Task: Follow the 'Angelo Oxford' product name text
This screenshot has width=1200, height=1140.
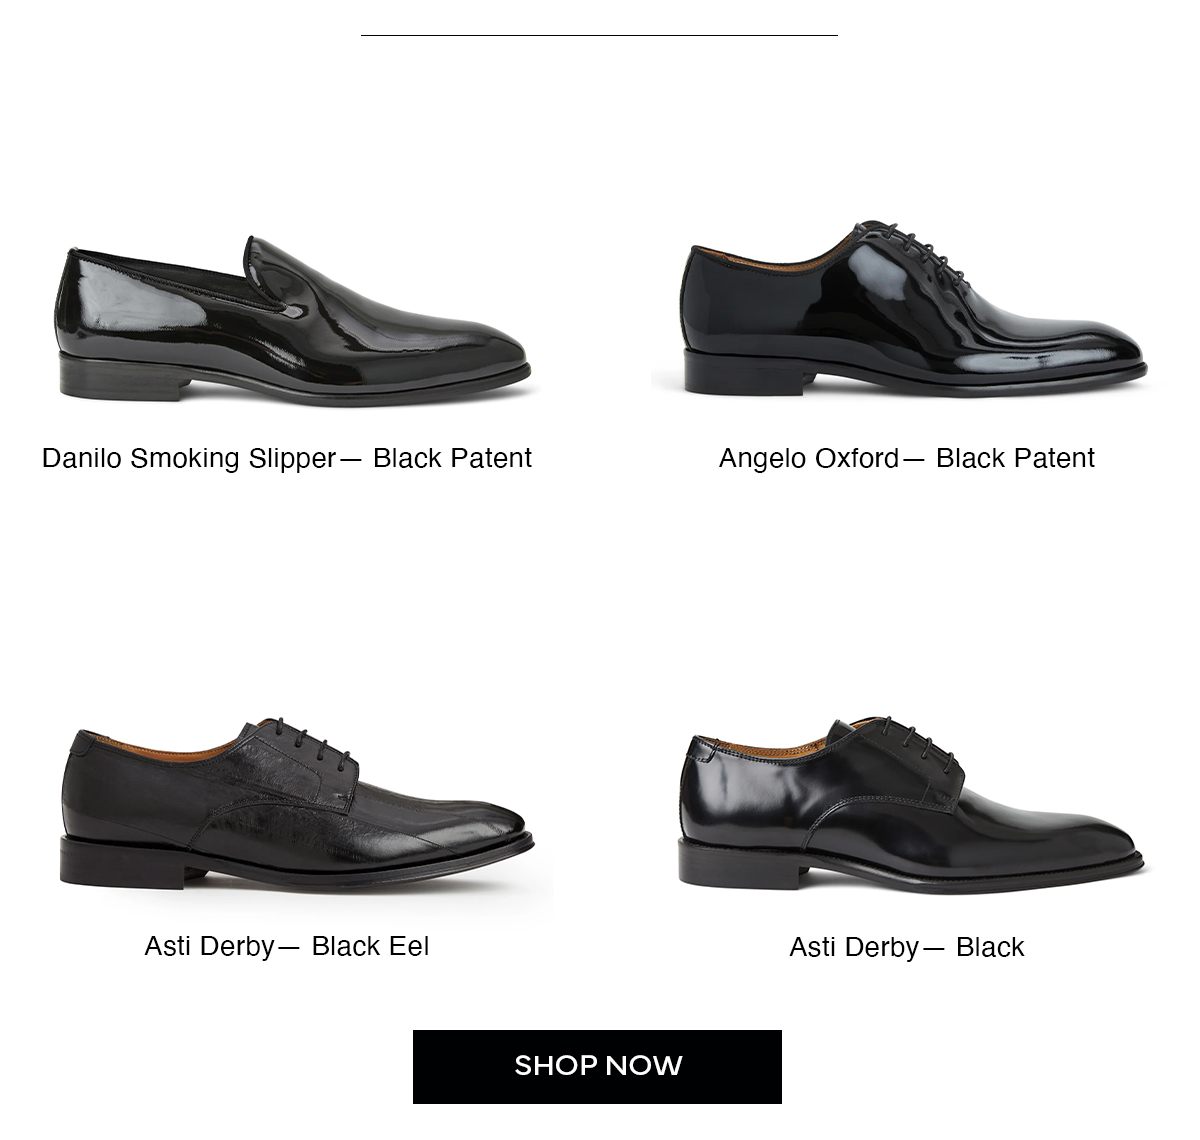Action: [x=809, y=458]
